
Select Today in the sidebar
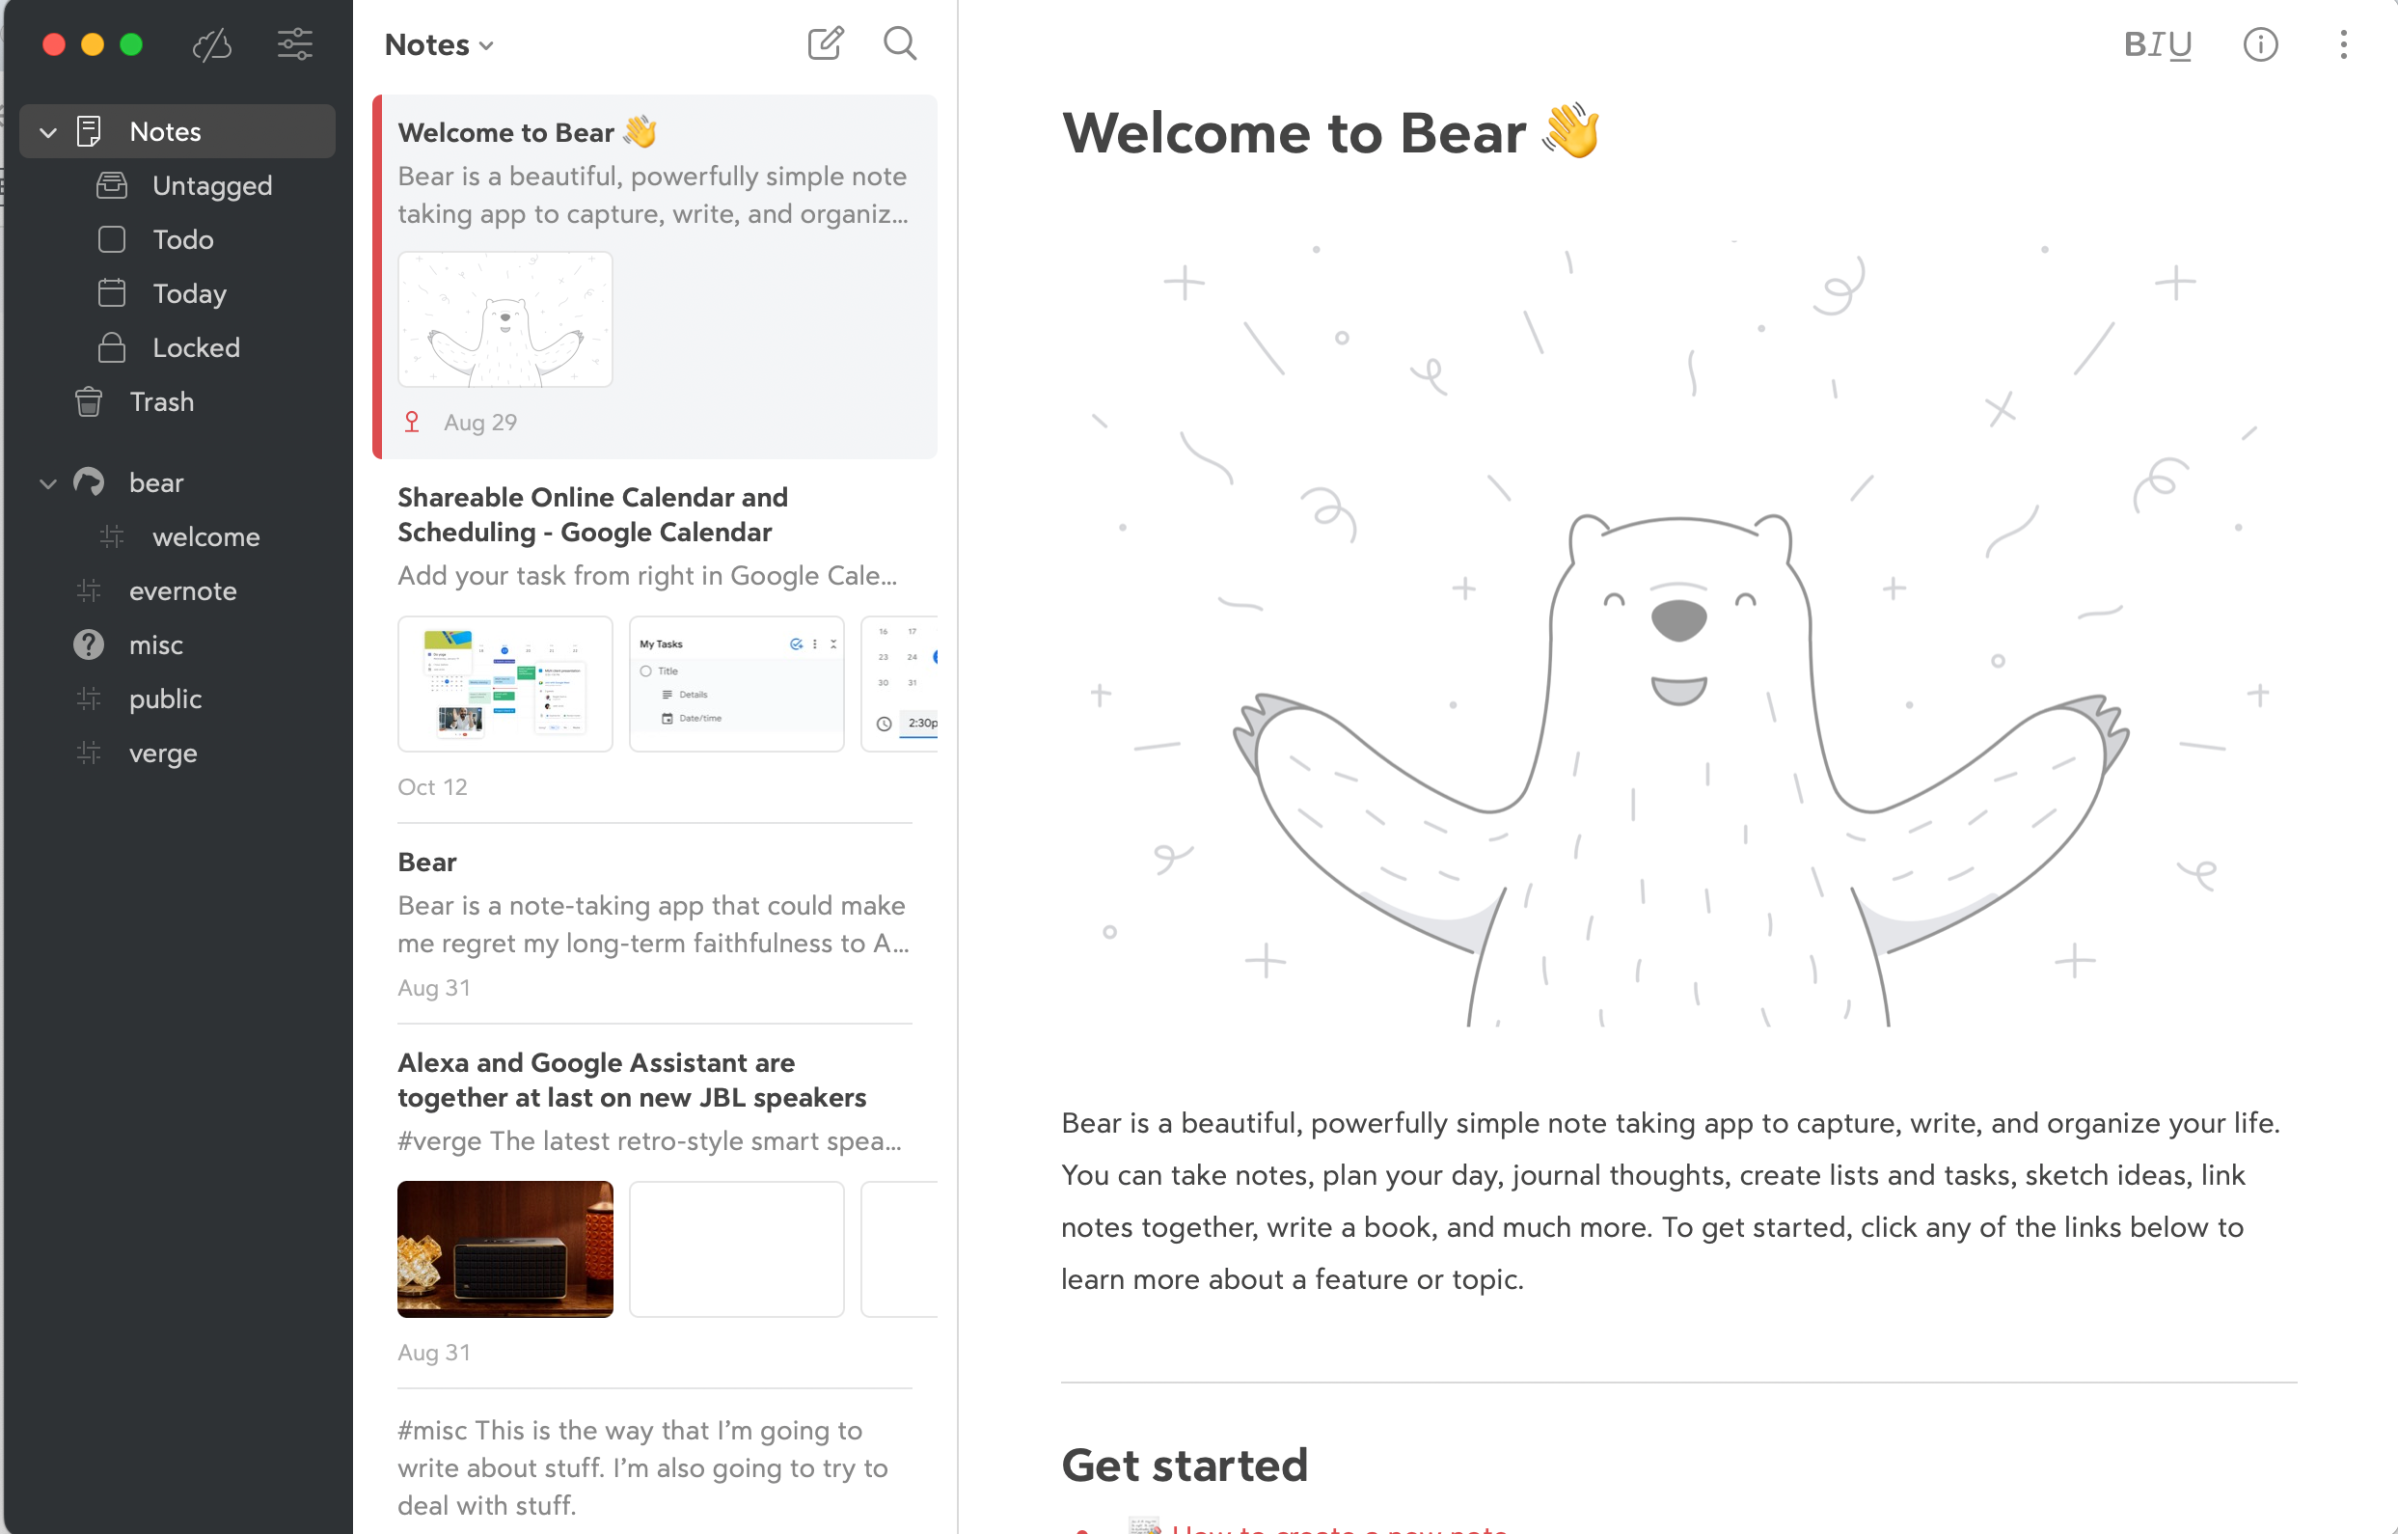point(190,294)
